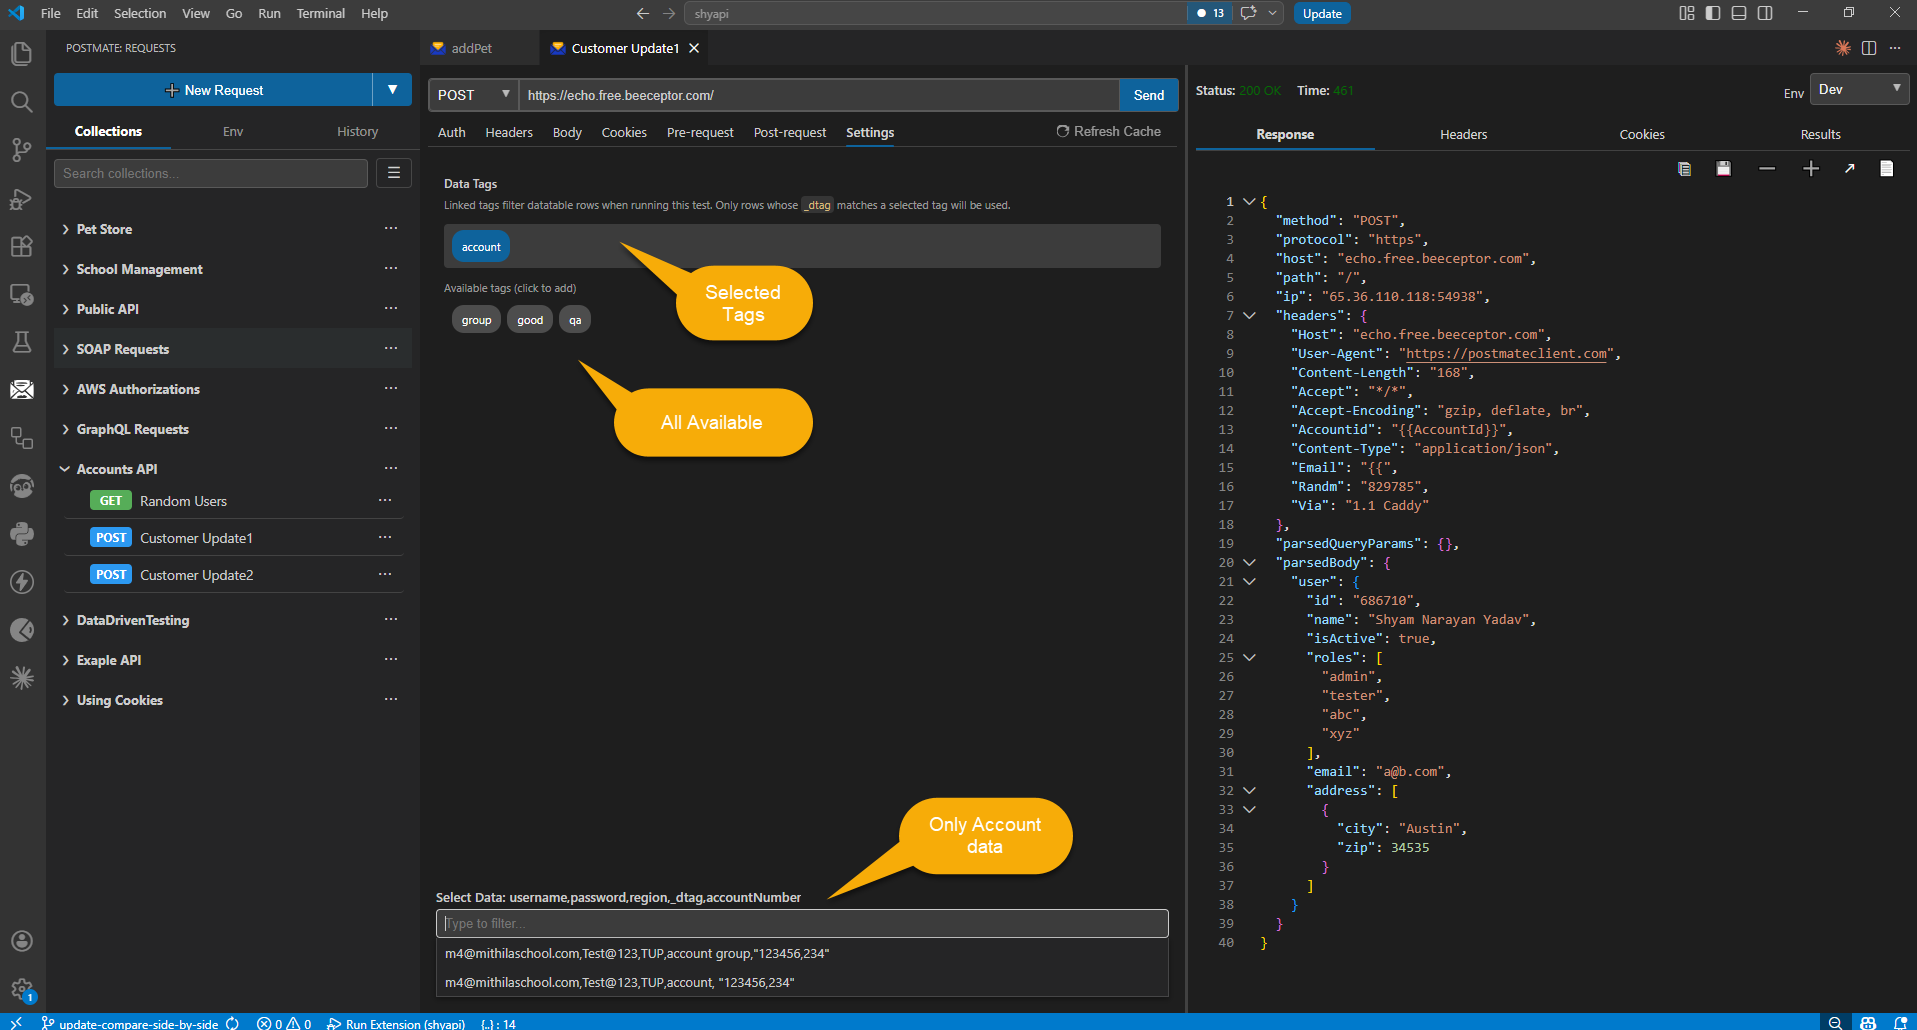
Task: Open the Accounts icon in activity bar
Action: pyautogui.click(x=21, y=941)
